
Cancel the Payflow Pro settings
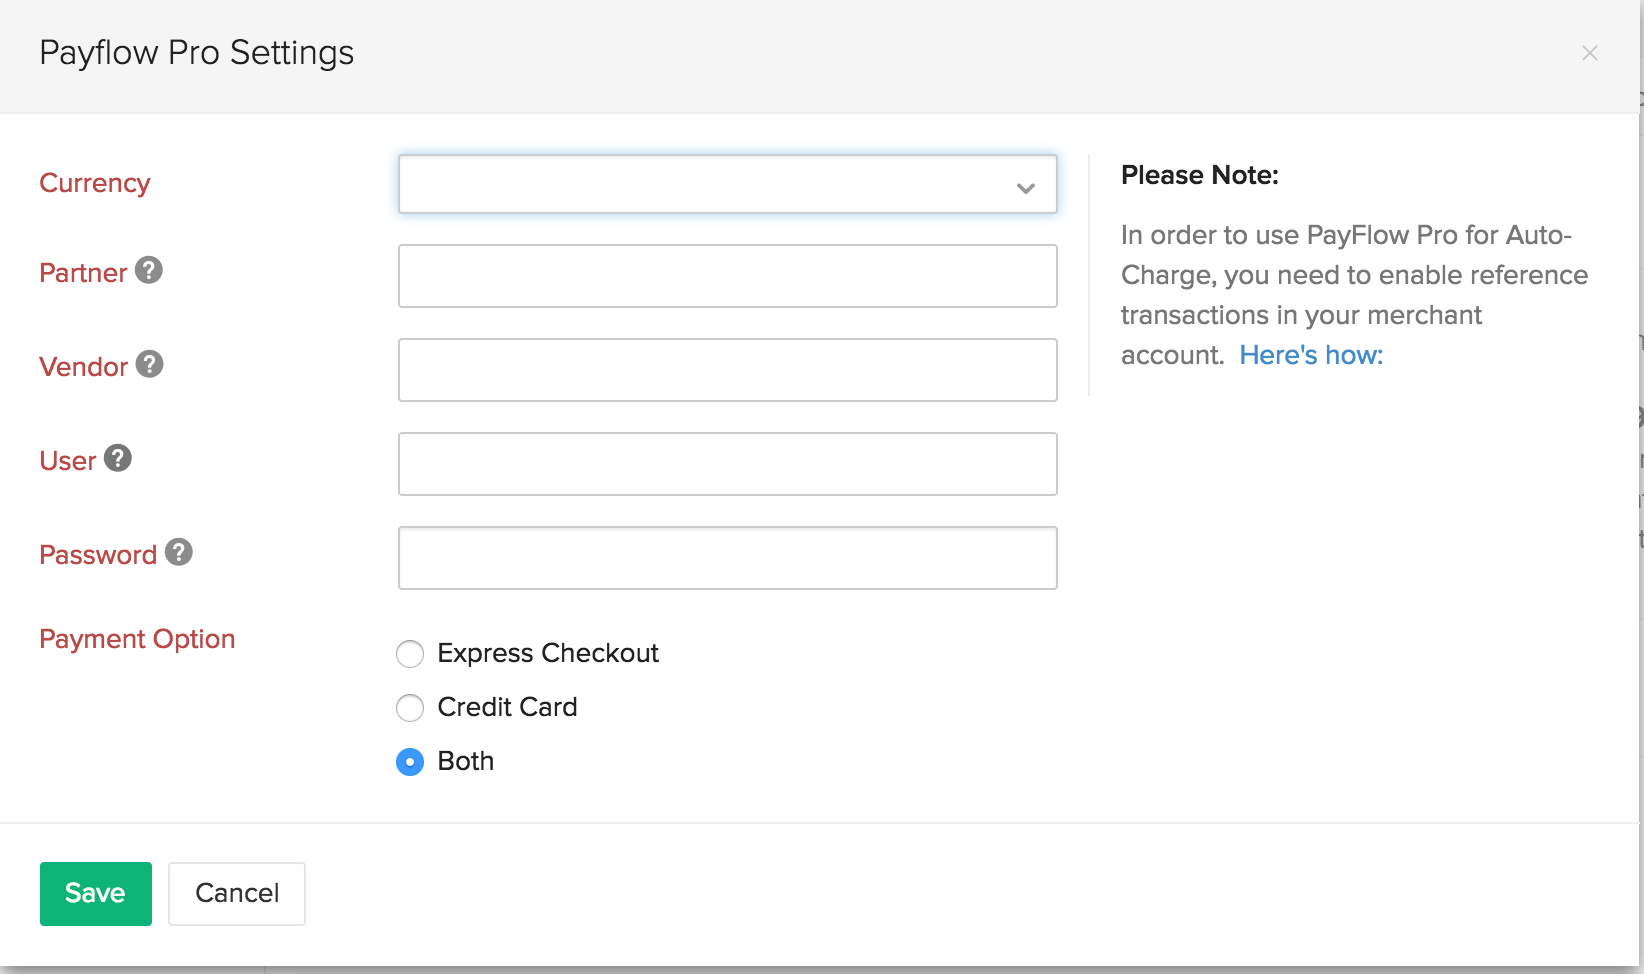[236, 893]
